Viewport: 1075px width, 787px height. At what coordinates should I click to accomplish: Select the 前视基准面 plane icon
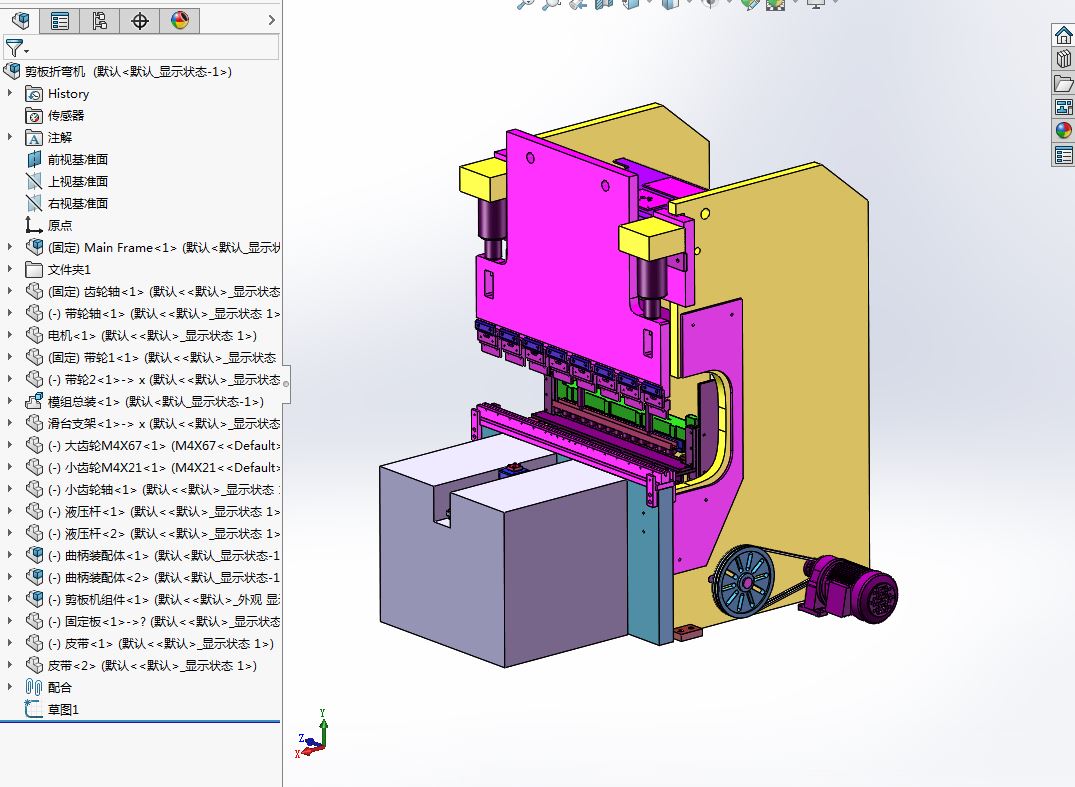coord(34,159)
